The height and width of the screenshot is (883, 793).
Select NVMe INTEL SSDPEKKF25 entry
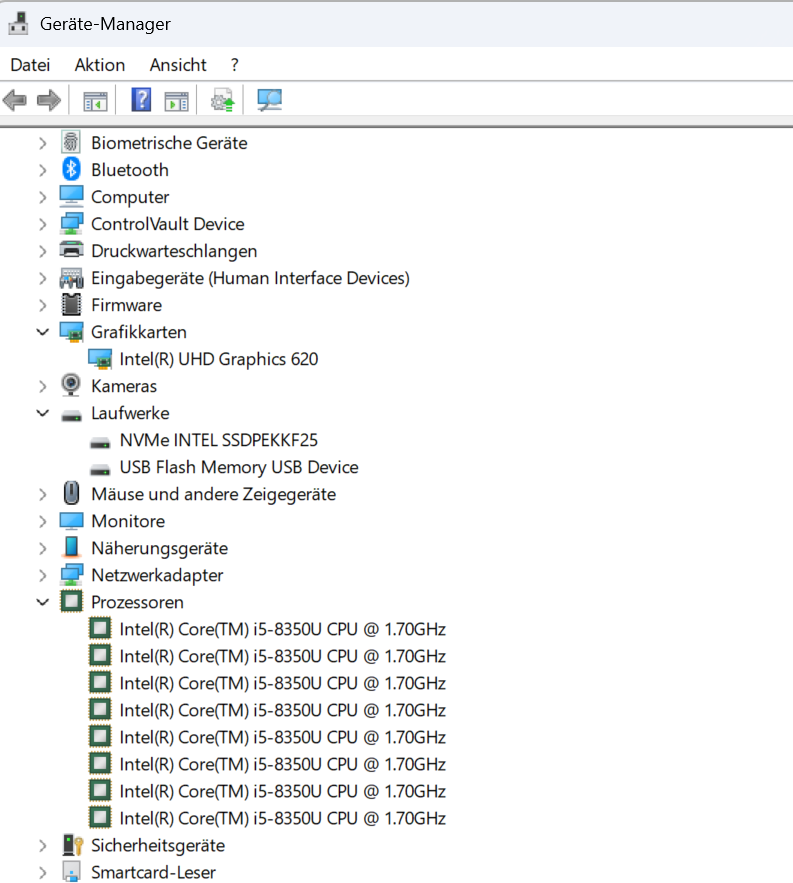tap(219, 440)
